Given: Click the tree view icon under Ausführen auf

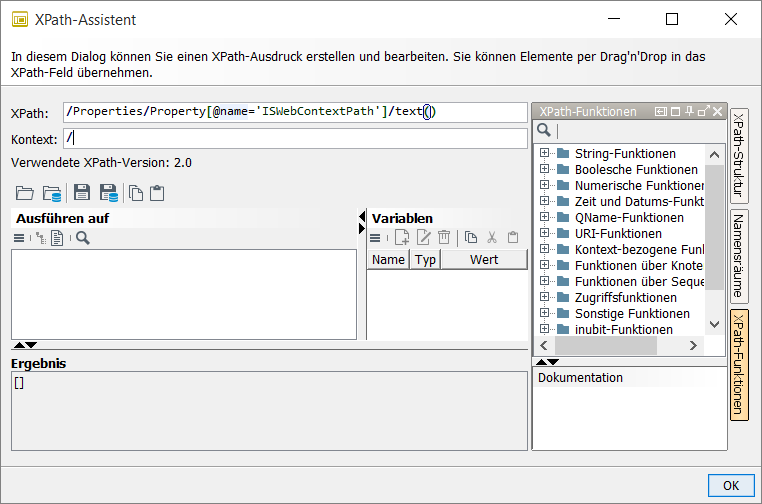Looking at the screenshot, I should tap(40, 238).
